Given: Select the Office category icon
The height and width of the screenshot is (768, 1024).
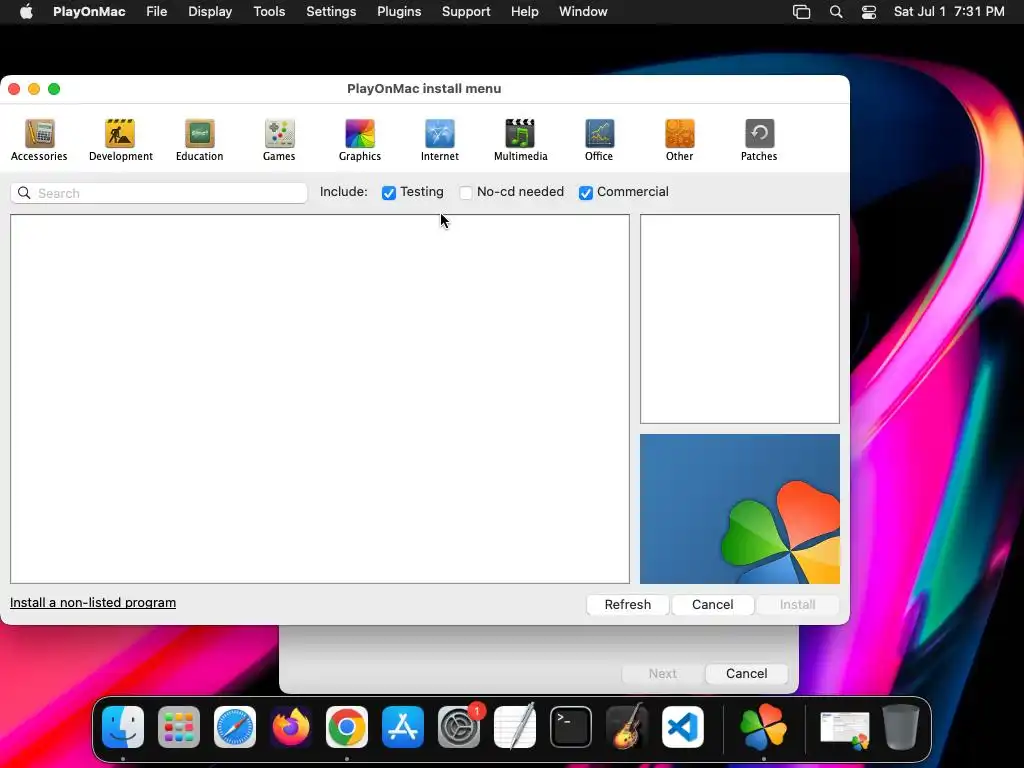Looking at the screenshot, I should (599, 140).
